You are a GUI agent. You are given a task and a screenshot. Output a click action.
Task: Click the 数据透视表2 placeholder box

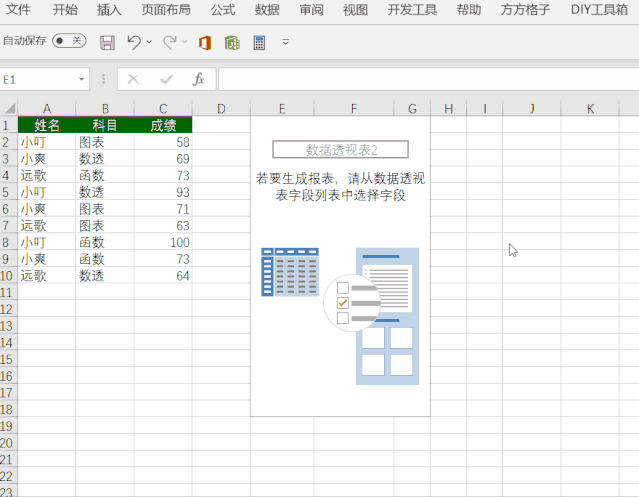(340, 150)
